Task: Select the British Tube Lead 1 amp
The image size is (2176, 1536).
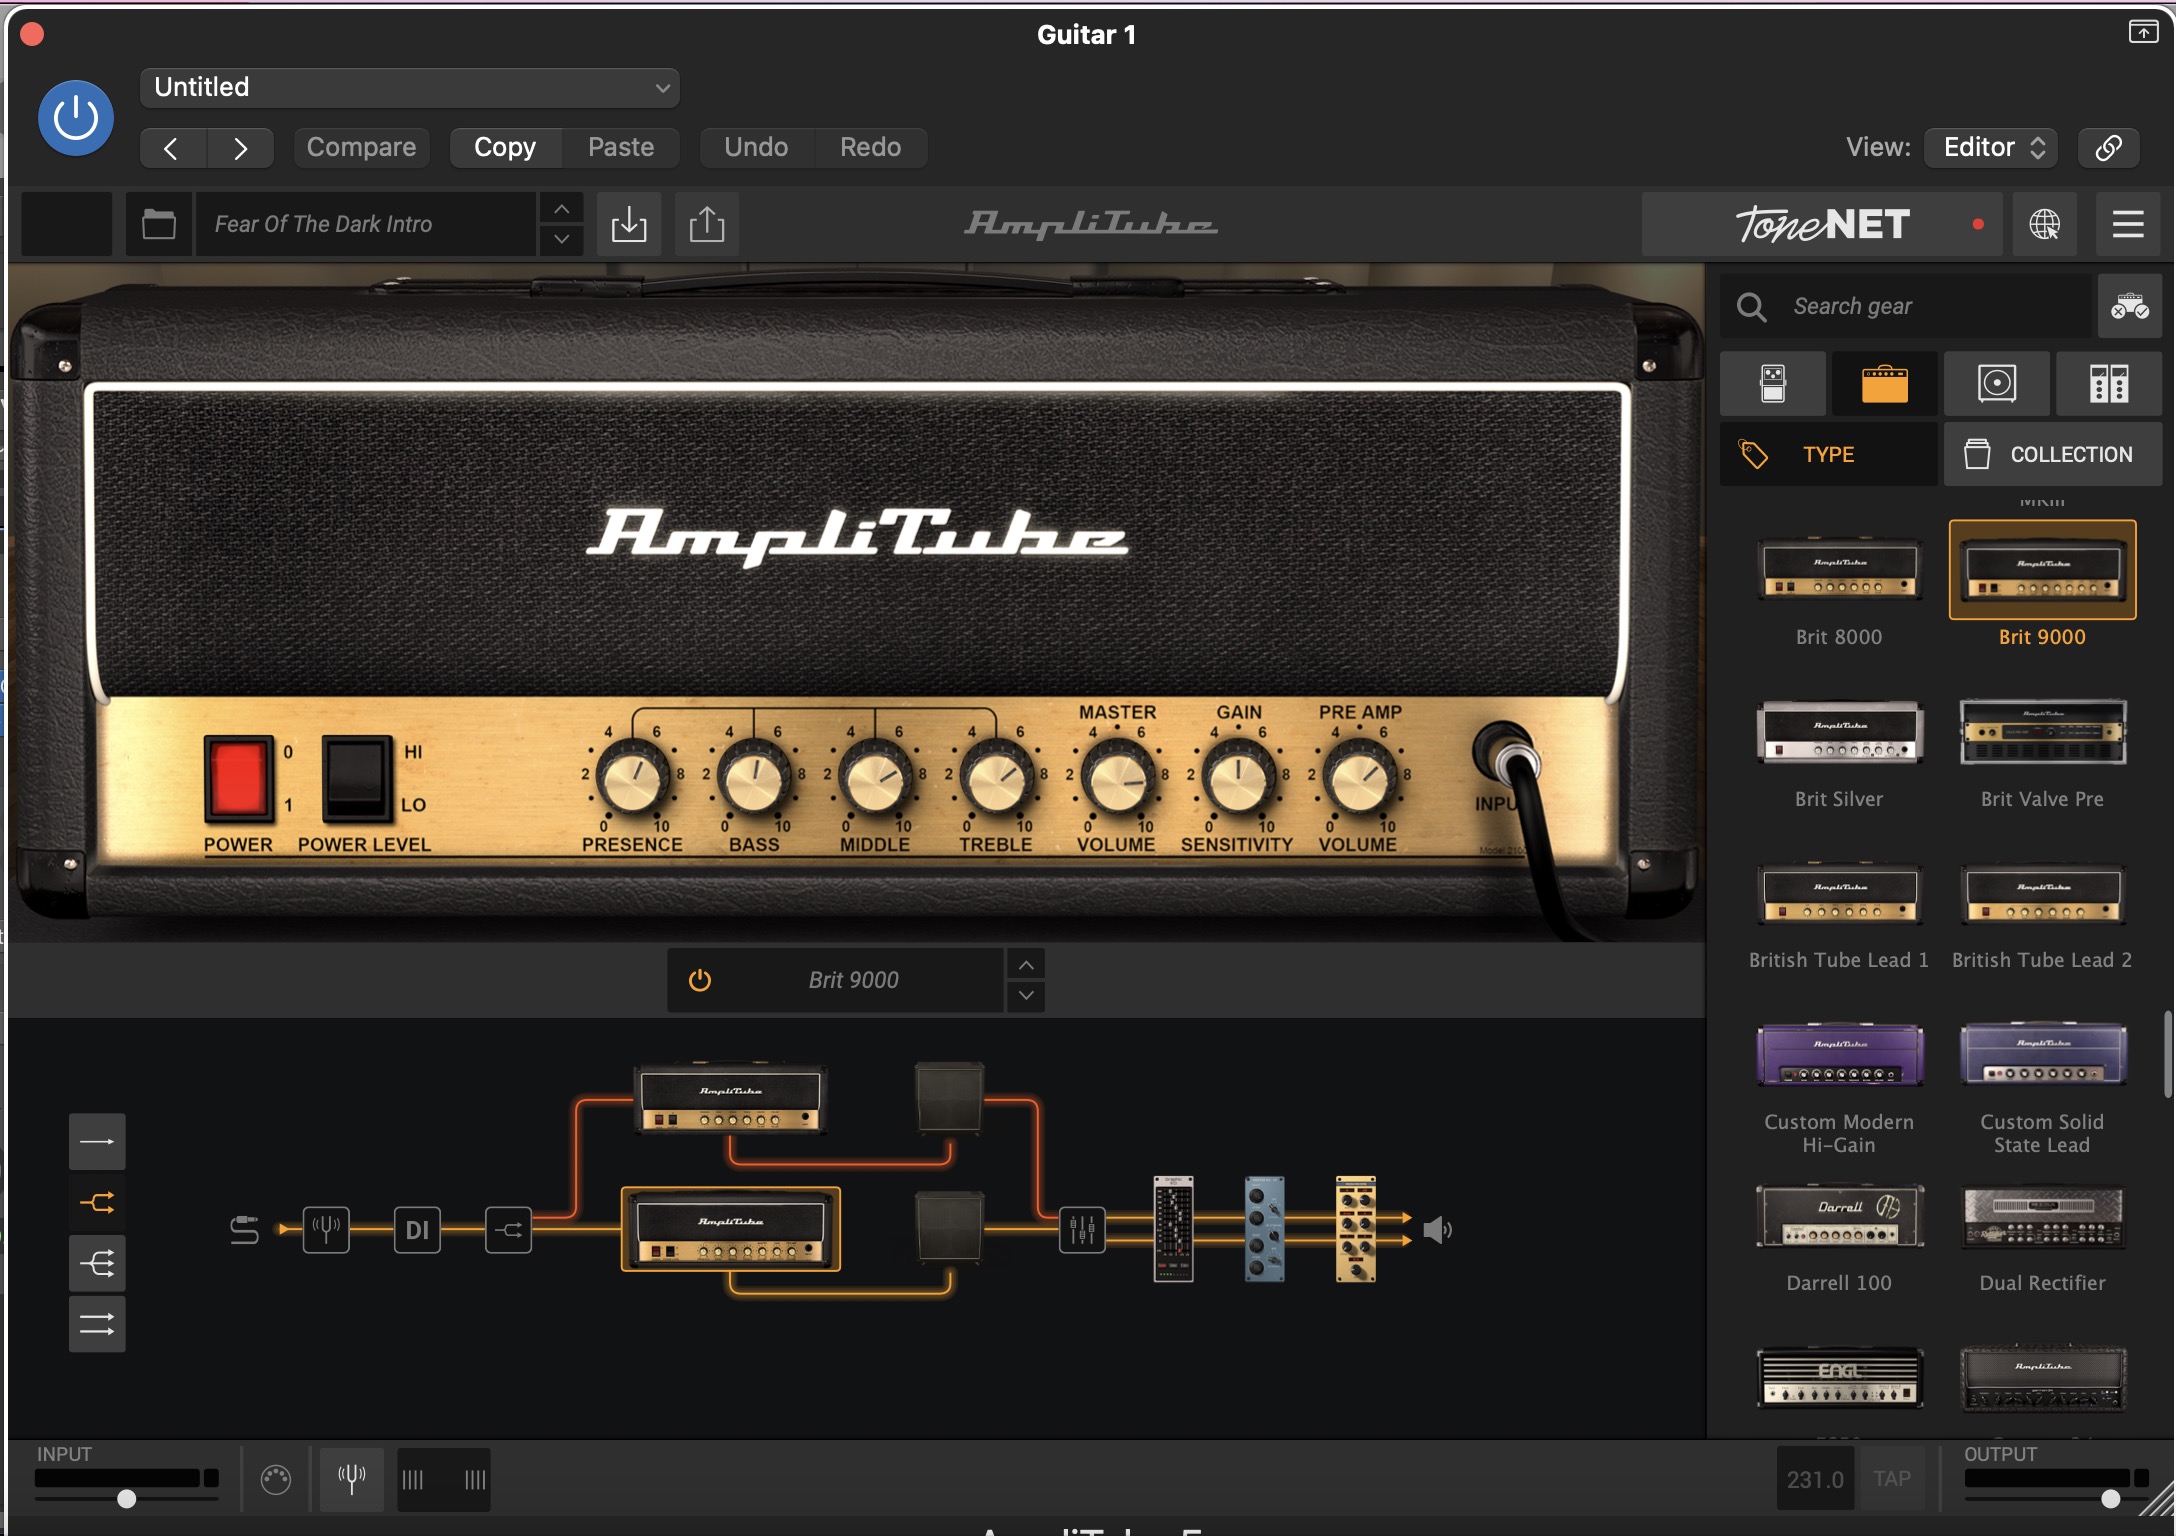Action: 1839,893
